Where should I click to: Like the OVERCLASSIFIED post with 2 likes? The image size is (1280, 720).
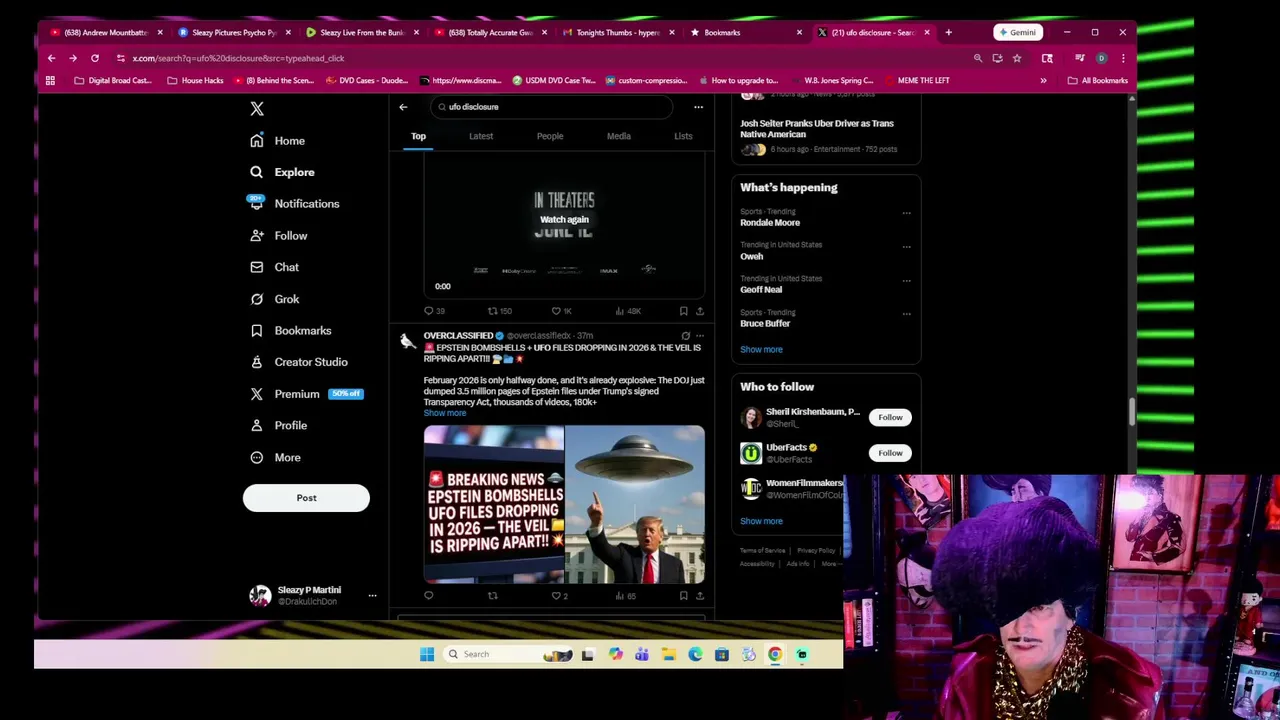[x=559, y=596]
